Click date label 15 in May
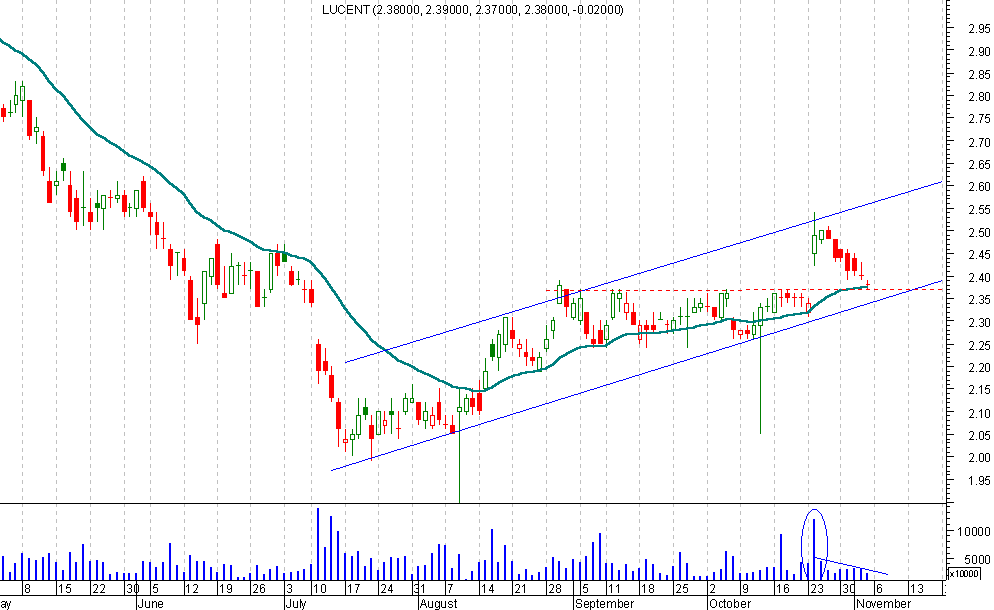This screenshot has width=994, height=610. click(x=65, y=588)
